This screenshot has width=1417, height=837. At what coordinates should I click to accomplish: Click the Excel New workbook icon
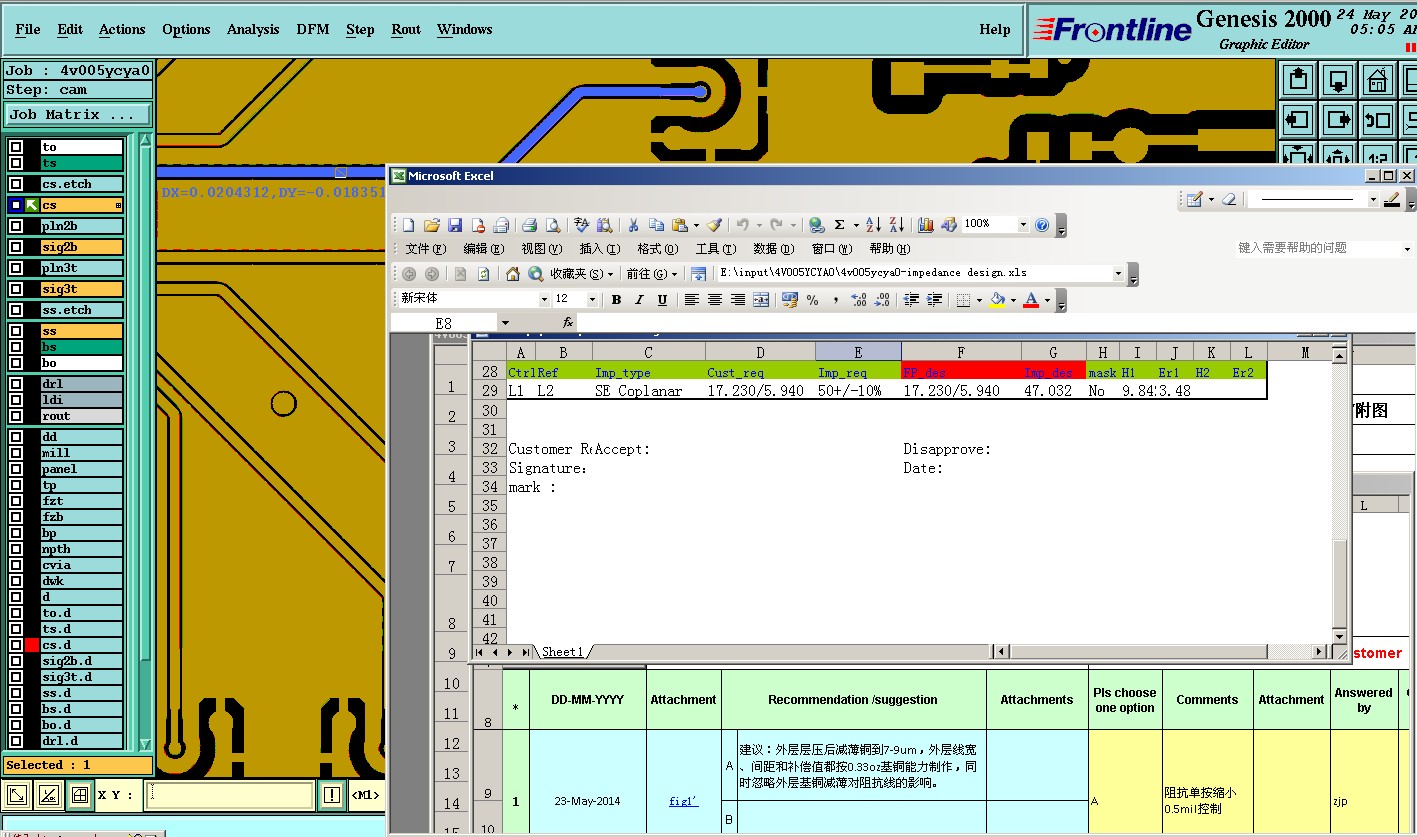pos(408,225)
